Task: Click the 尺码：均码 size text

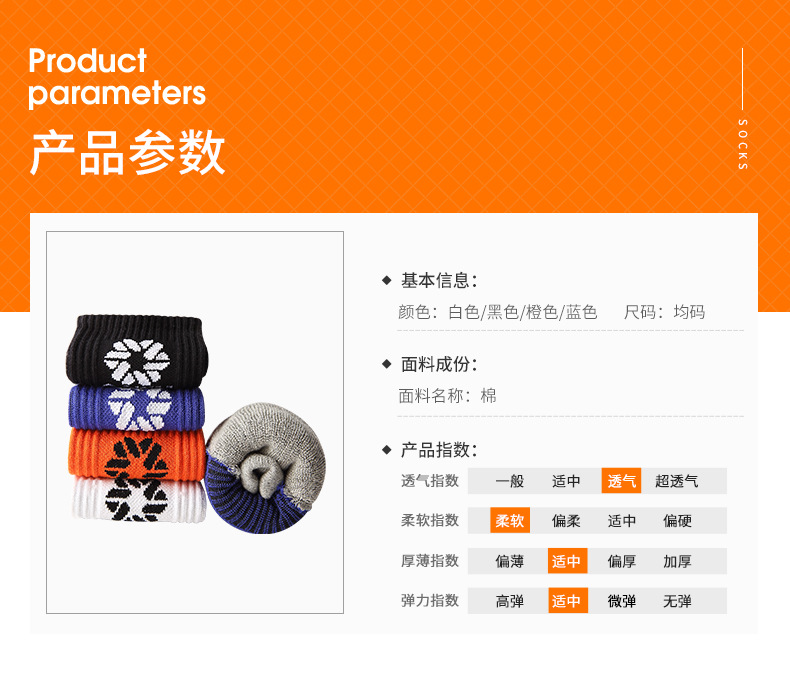Action: 664,312
